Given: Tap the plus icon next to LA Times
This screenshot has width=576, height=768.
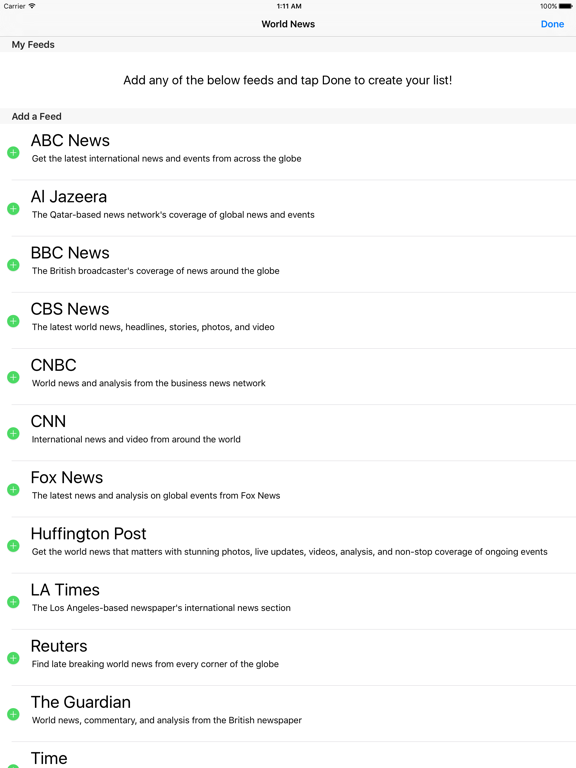Looking at the screenshot, I should click(13, 602).
